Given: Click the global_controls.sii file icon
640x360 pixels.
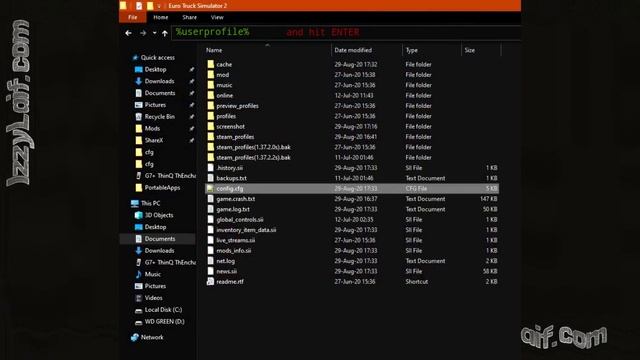Looking at the screenshot, I should [x=211, y=220].
